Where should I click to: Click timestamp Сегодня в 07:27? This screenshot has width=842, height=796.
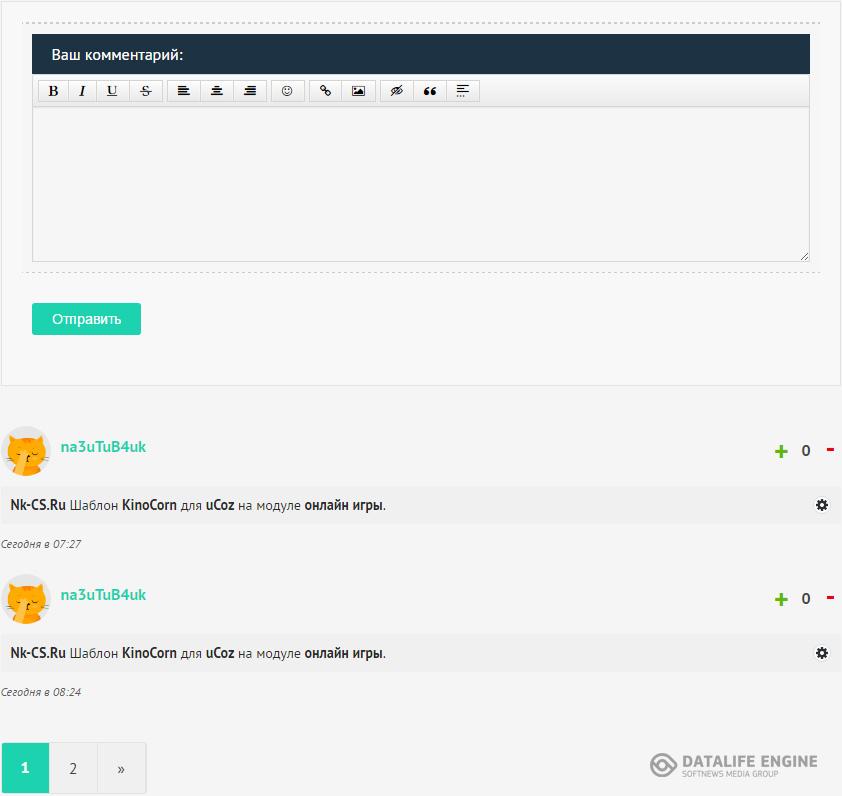pyautogui.click(x=41, y=544)
